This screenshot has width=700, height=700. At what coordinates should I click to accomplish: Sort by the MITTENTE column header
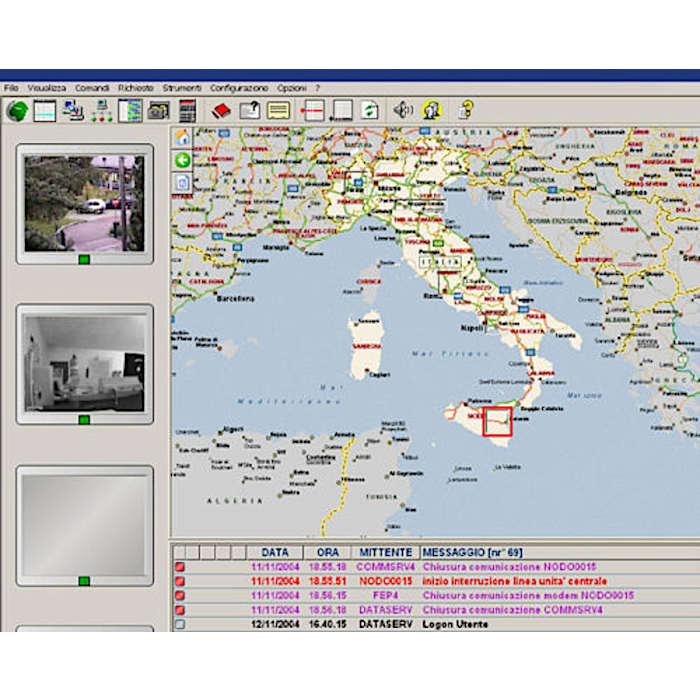(x=385, y=552)
